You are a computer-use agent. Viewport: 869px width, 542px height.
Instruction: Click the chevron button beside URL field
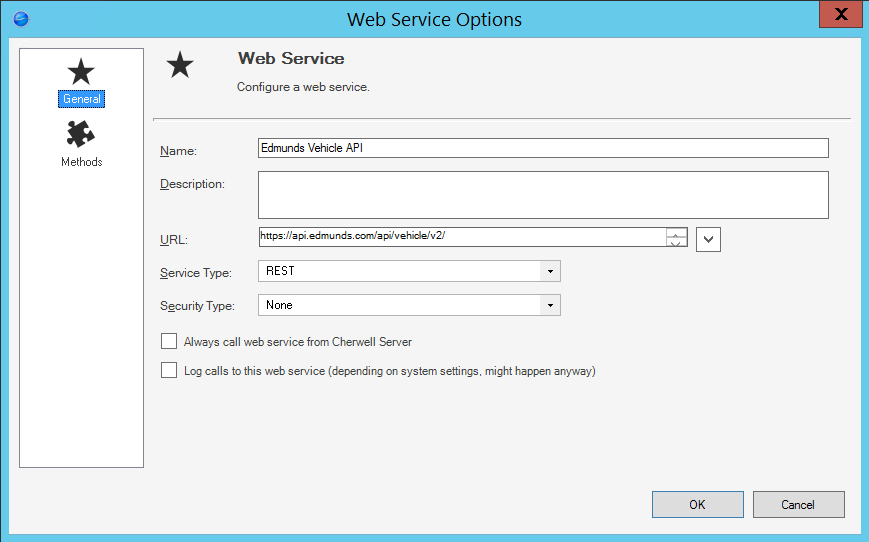[708, 239]
